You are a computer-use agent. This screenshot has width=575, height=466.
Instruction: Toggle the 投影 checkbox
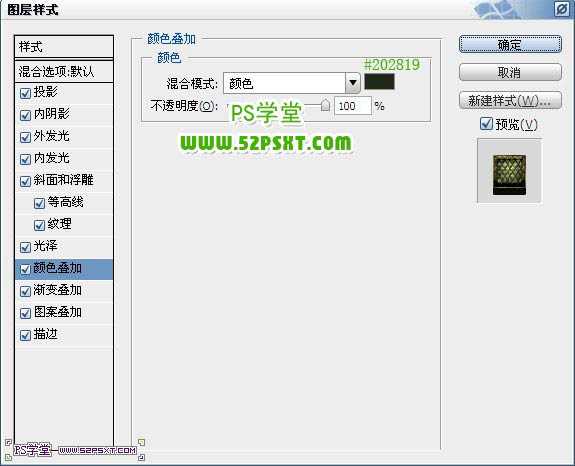[25, 93]
